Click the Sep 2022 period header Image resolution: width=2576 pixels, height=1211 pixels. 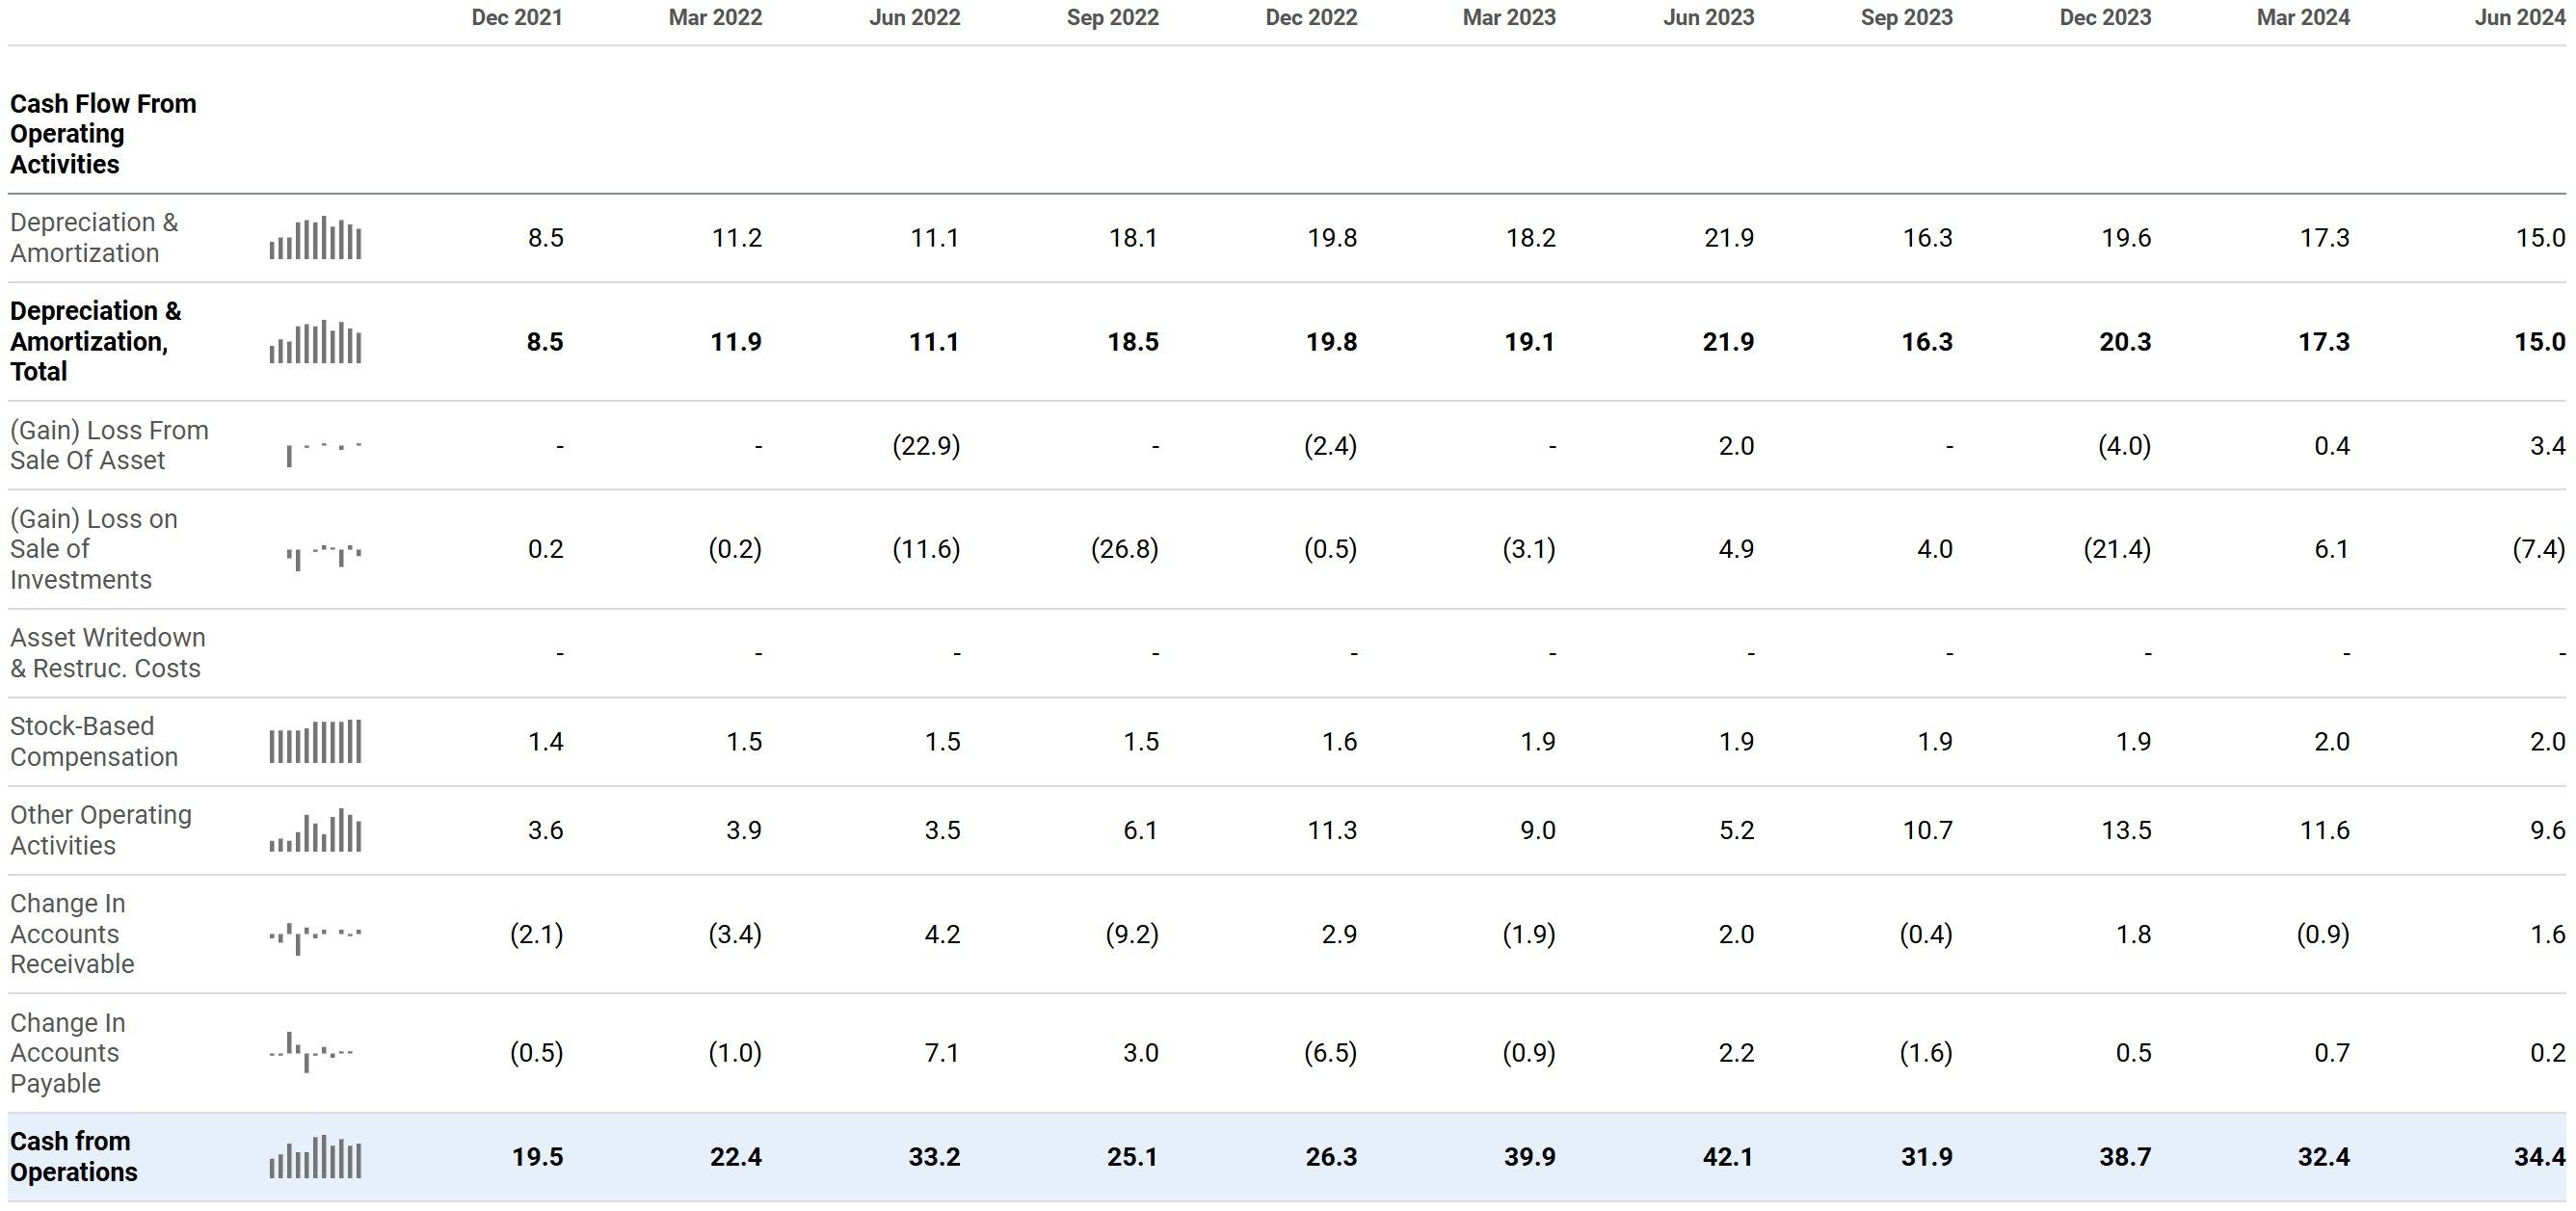(1112, 18)
